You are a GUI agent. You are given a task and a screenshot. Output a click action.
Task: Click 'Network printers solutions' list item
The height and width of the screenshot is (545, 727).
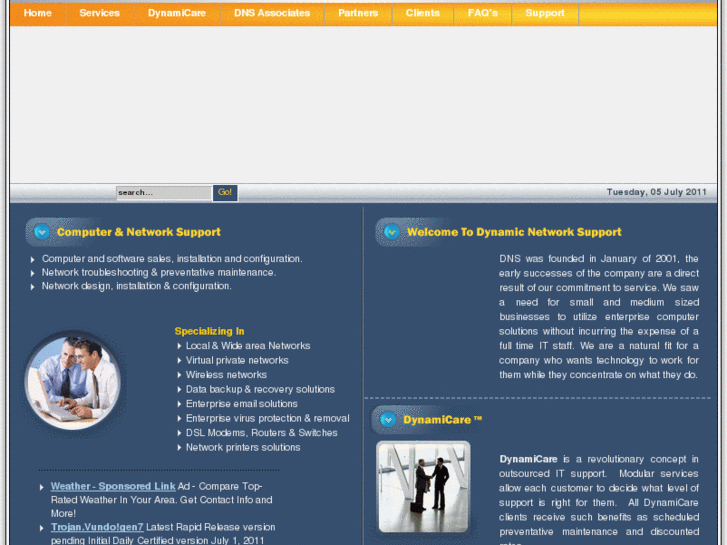(x=243, y=448)
